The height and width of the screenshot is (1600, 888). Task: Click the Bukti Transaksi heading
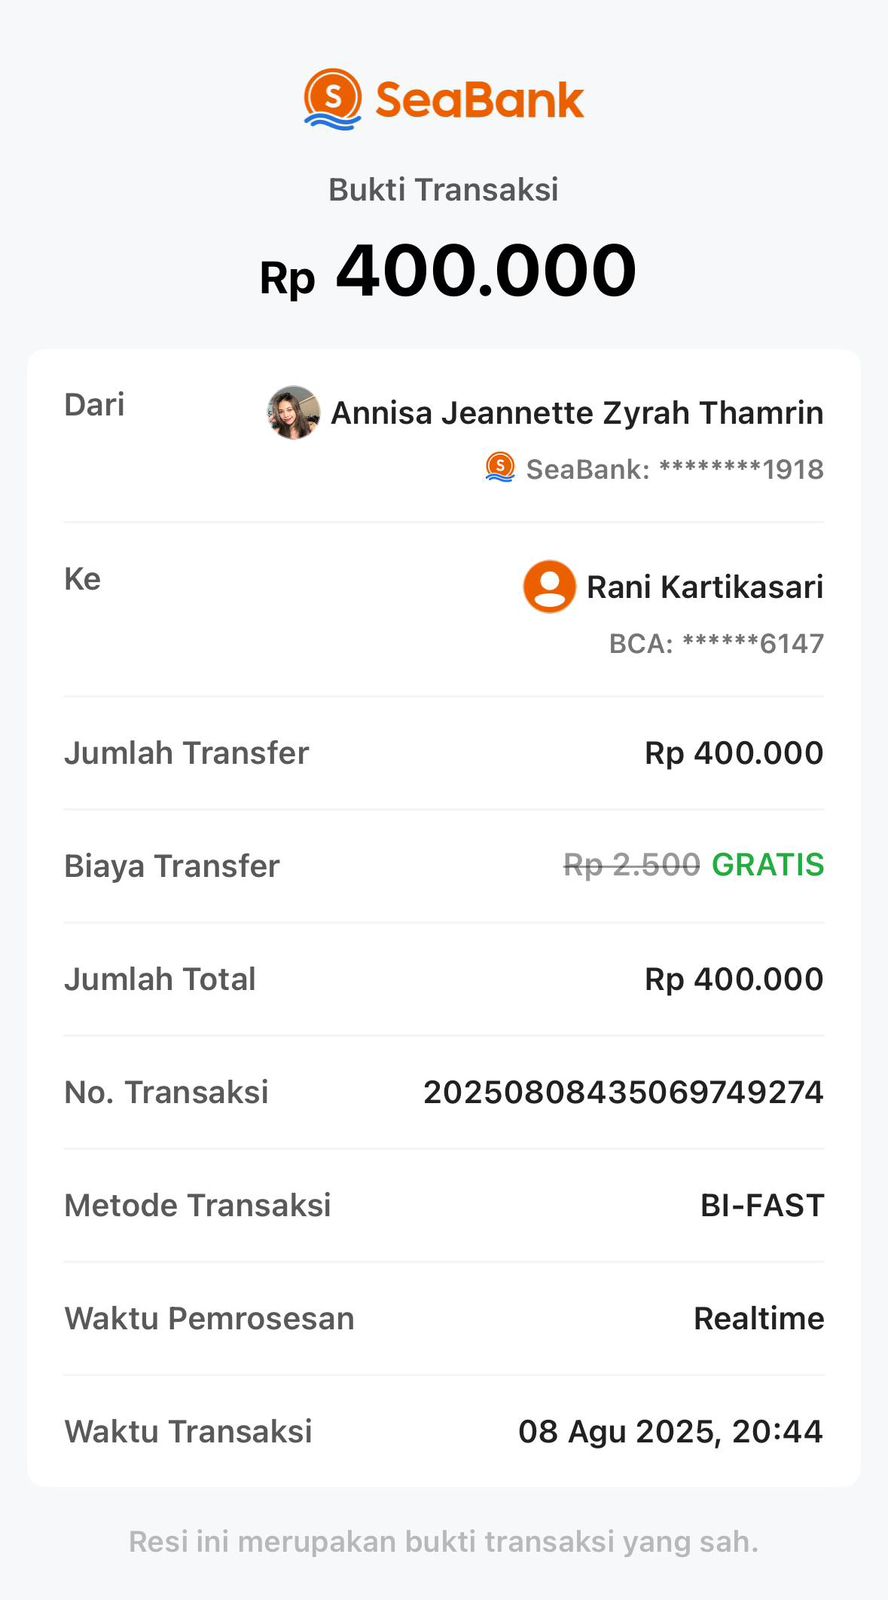443,189
